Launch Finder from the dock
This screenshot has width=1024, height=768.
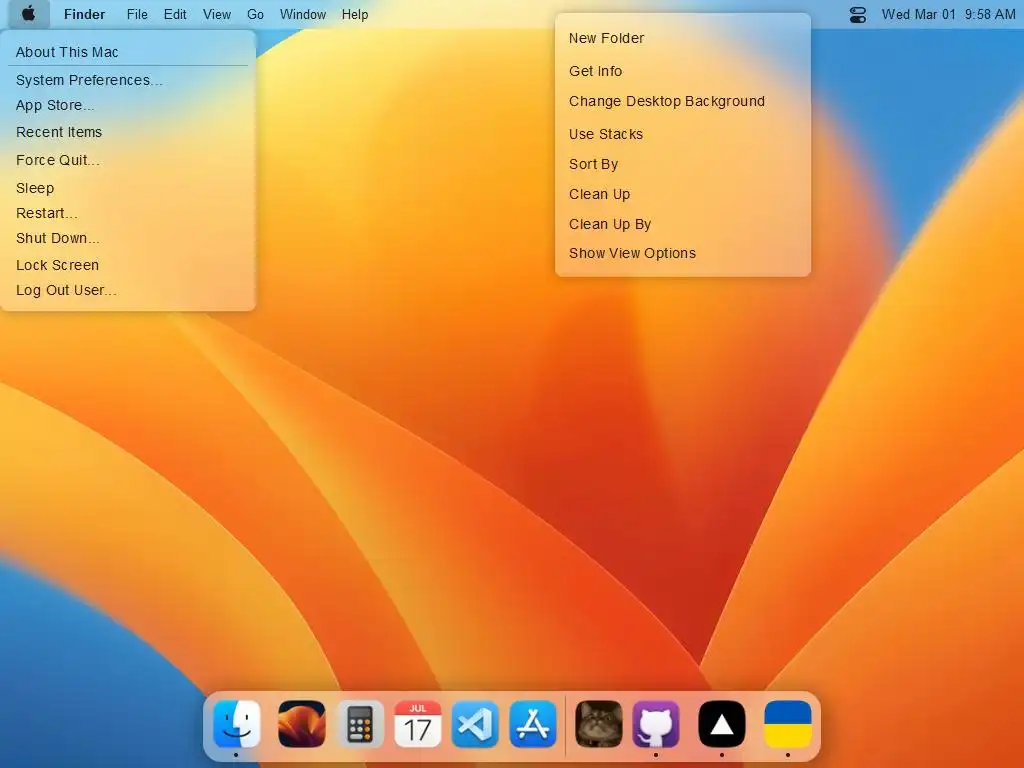coord(236,724)
